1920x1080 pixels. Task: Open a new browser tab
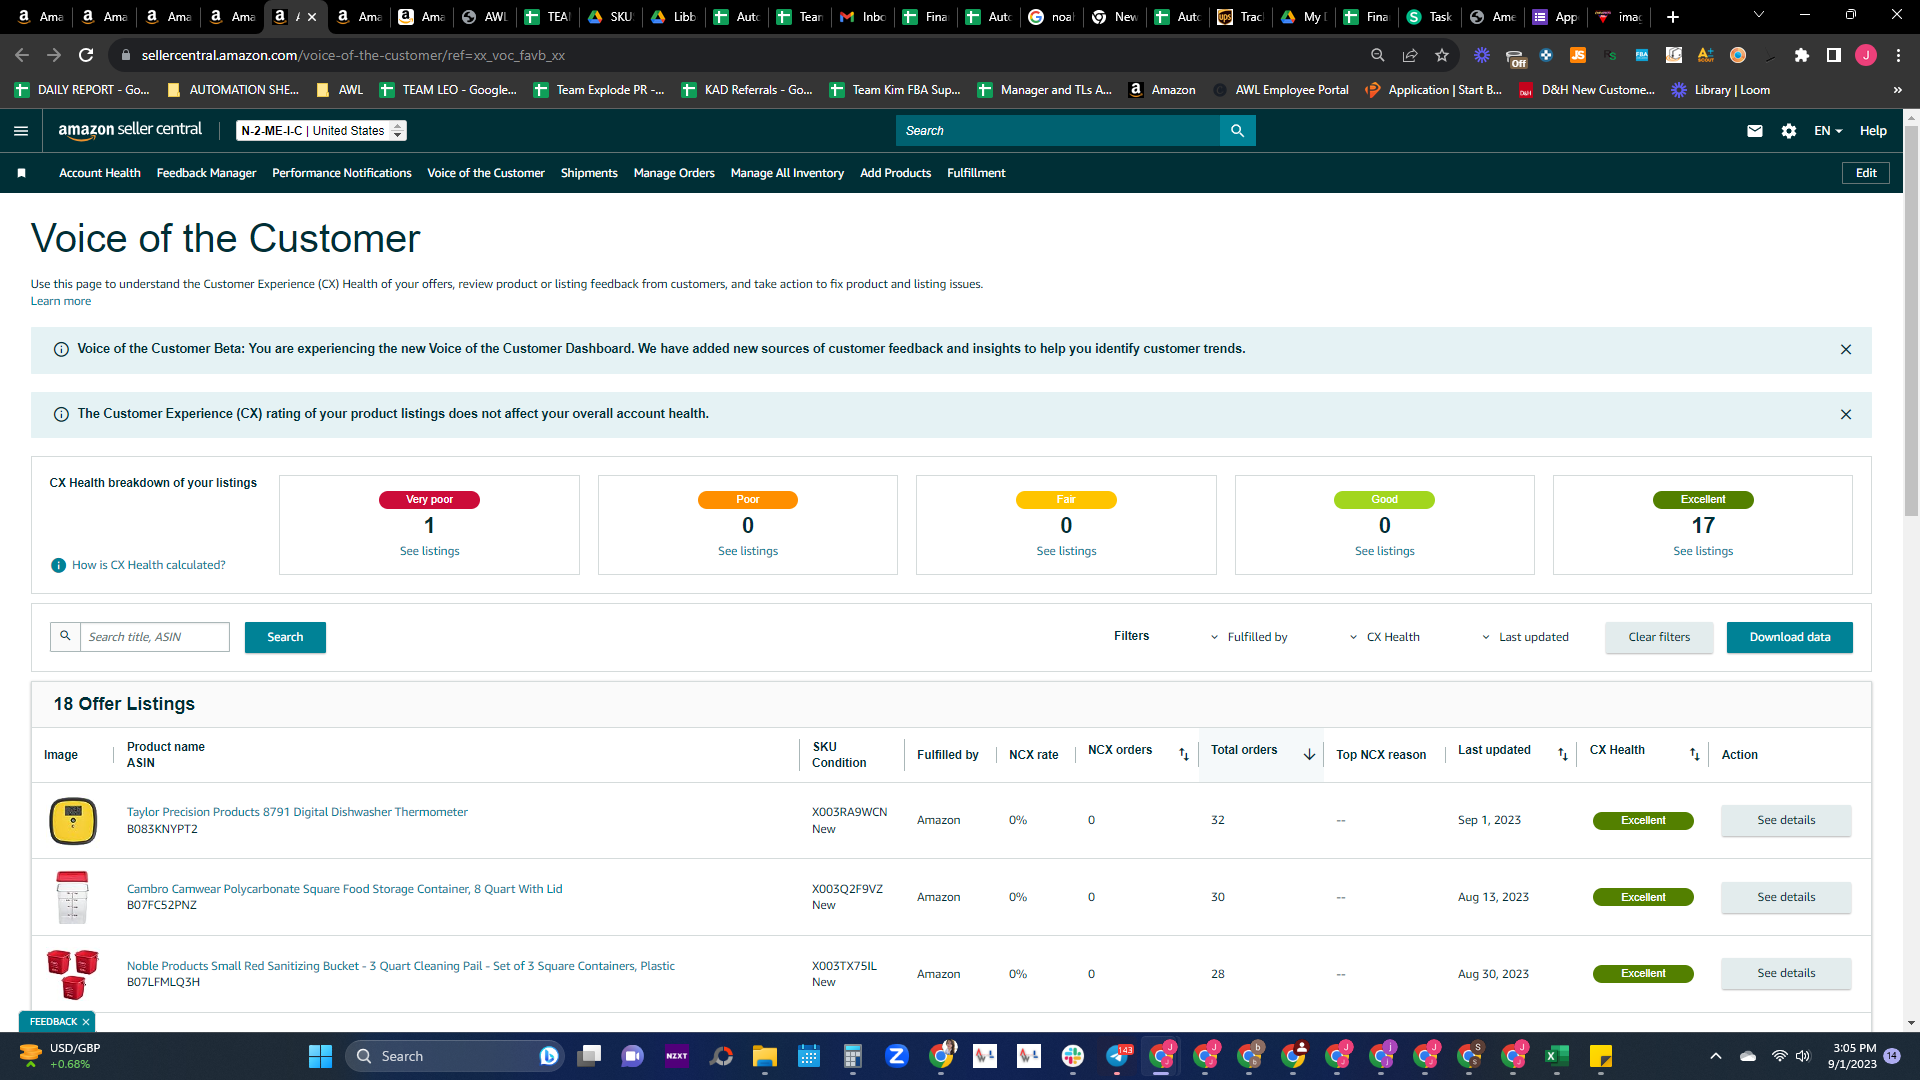pos(1673,17)
